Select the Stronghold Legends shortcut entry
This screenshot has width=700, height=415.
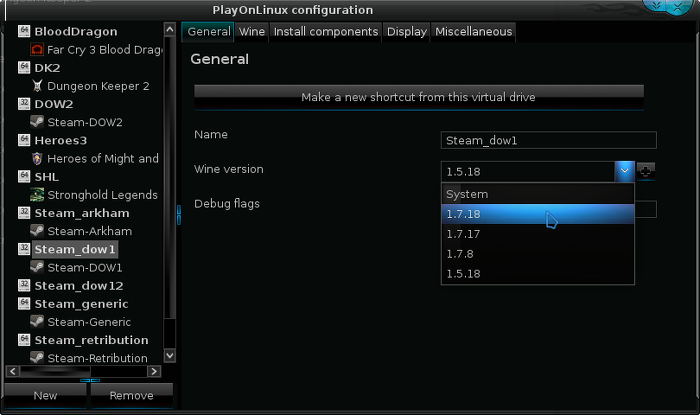click(102, 195)
